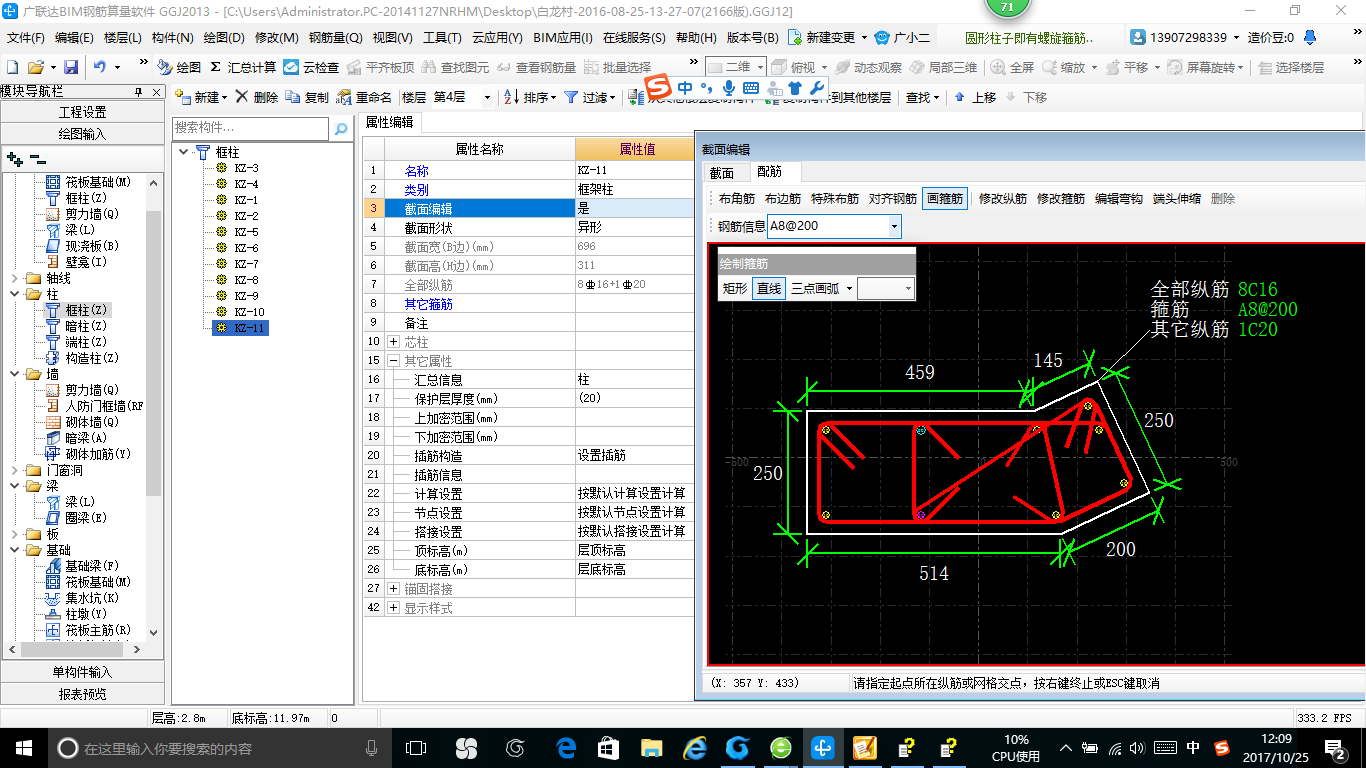Expand the 锚固搭接 property group

coord(393,589)
